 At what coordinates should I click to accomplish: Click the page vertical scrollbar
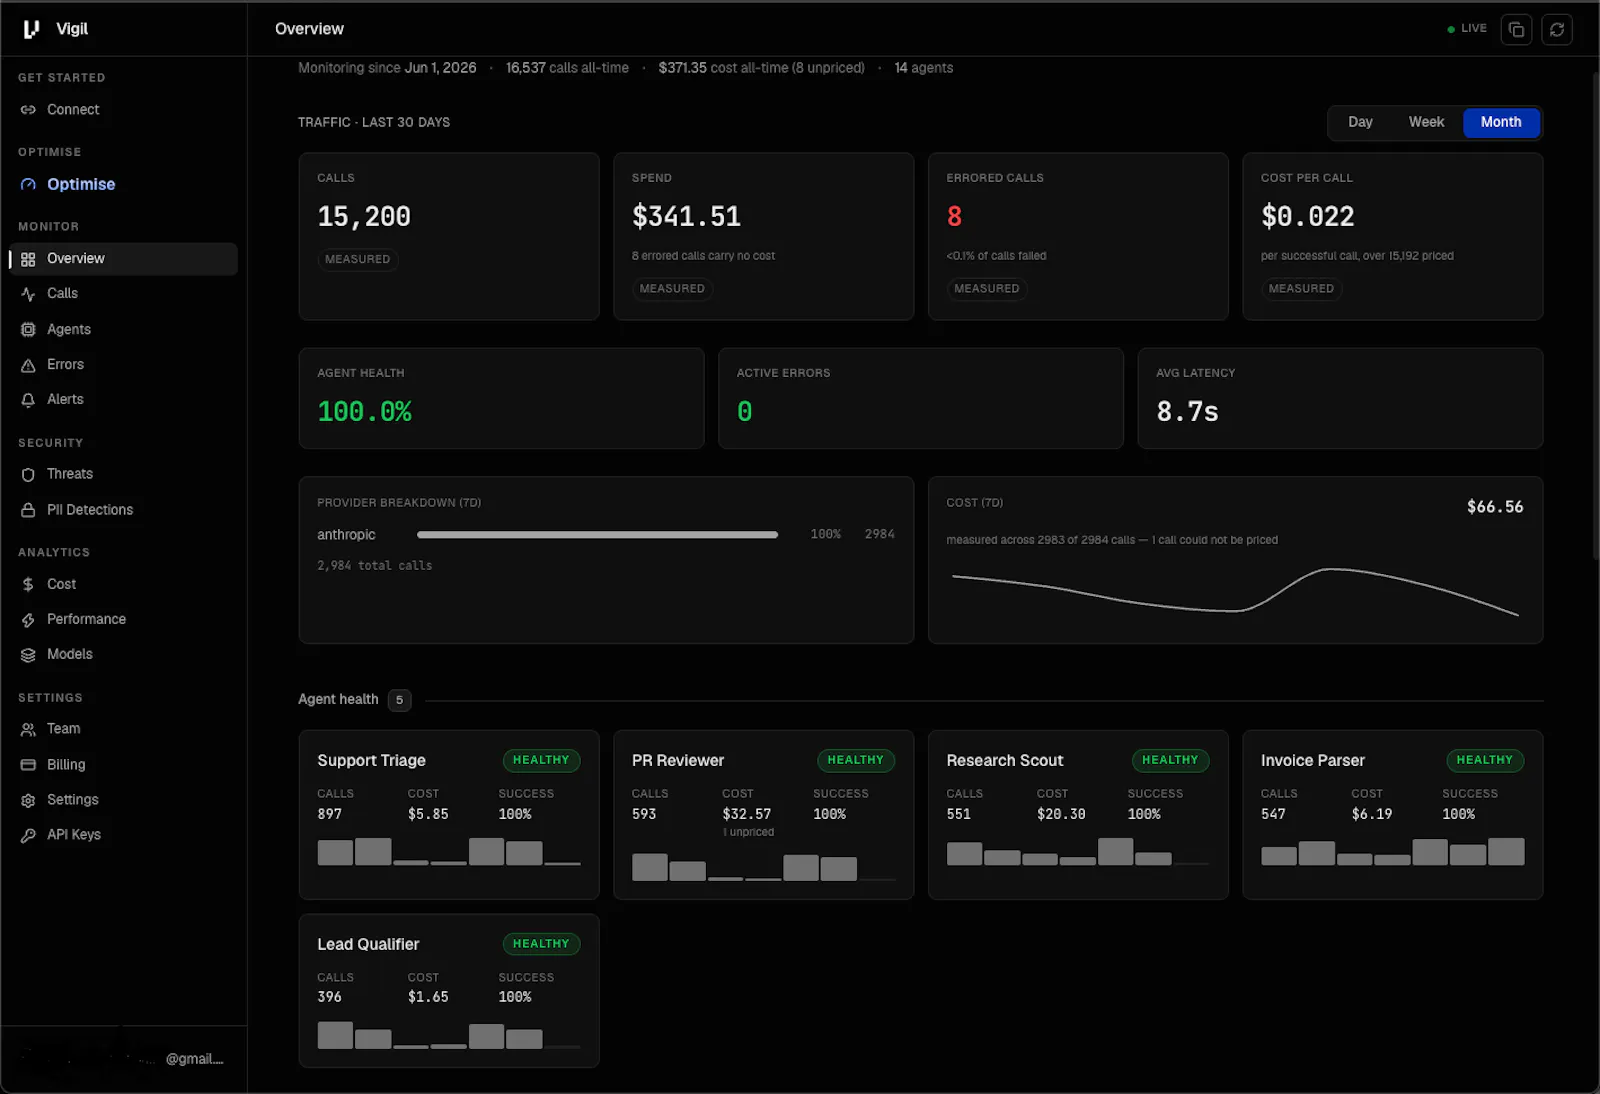1594,315
